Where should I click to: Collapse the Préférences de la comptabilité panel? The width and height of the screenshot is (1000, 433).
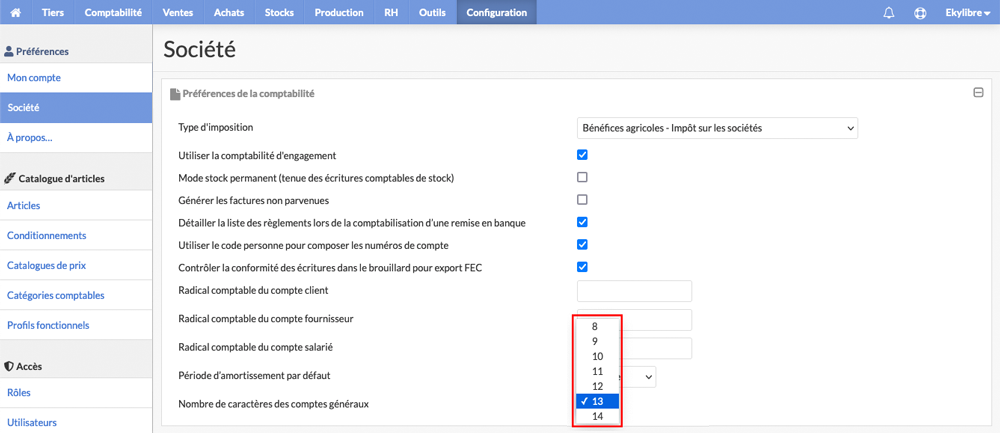978,93
